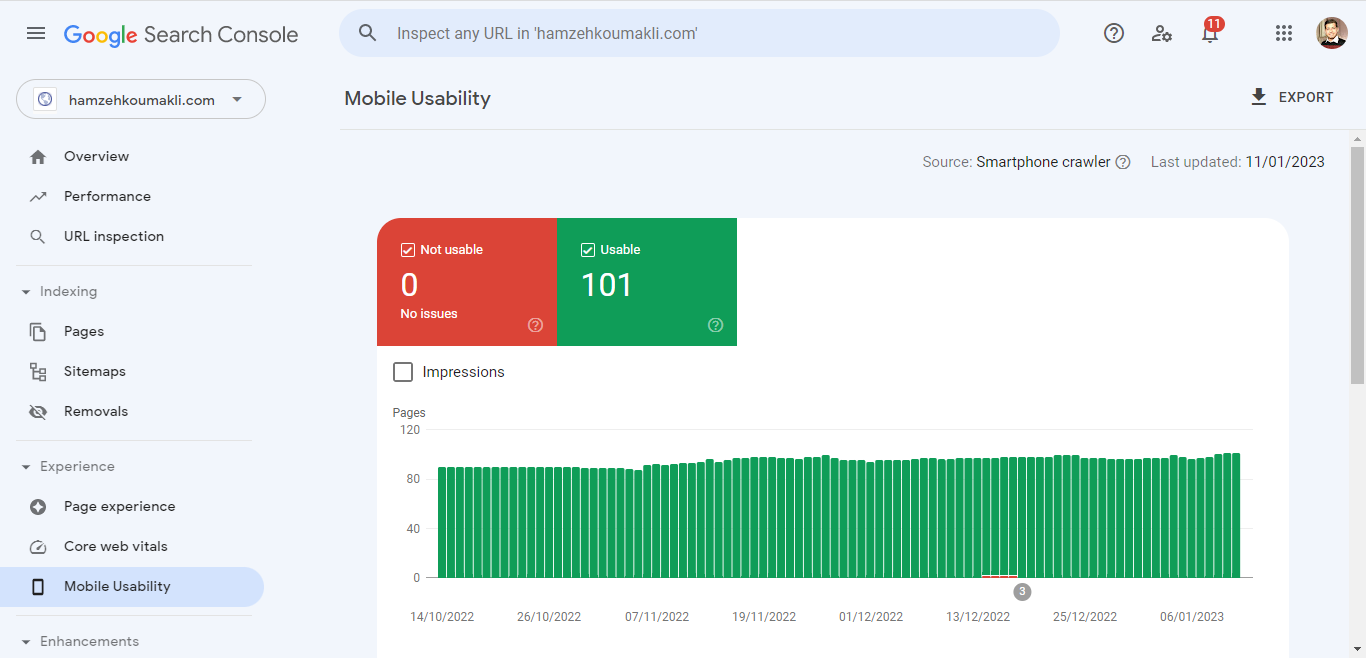The height and width of the screenshot is (658, 1366).
Task: Open the Sitemaps page
Action: coord(94,371)
